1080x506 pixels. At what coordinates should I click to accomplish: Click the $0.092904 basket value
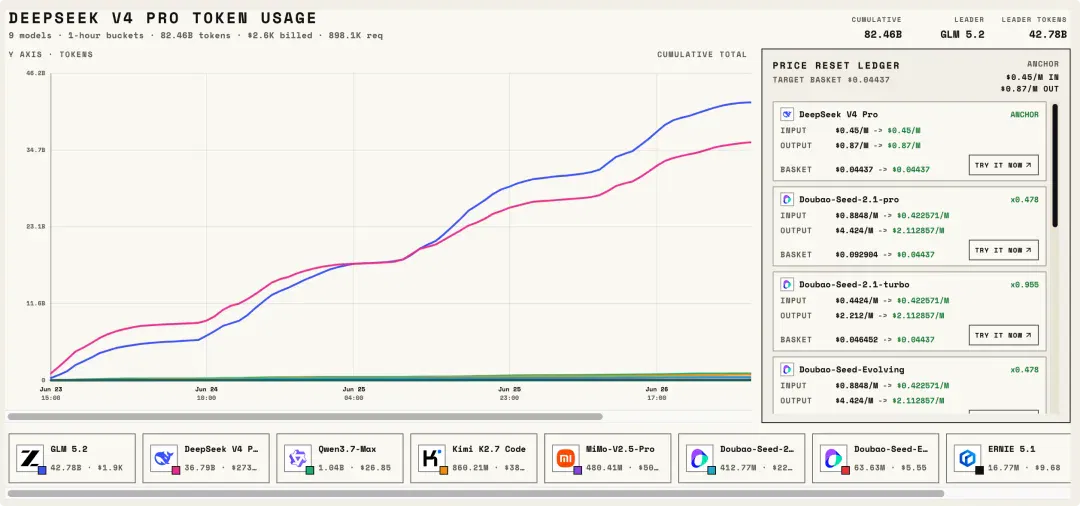857,255
